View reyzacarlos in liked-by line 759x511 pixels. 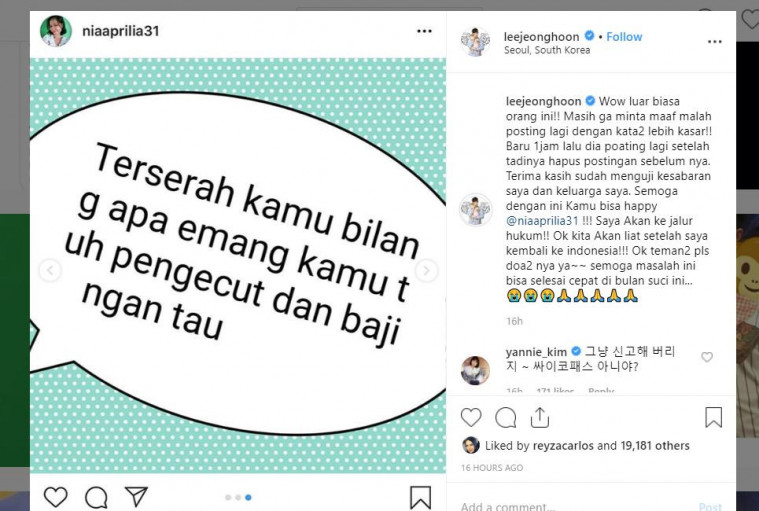pos(563,445)
